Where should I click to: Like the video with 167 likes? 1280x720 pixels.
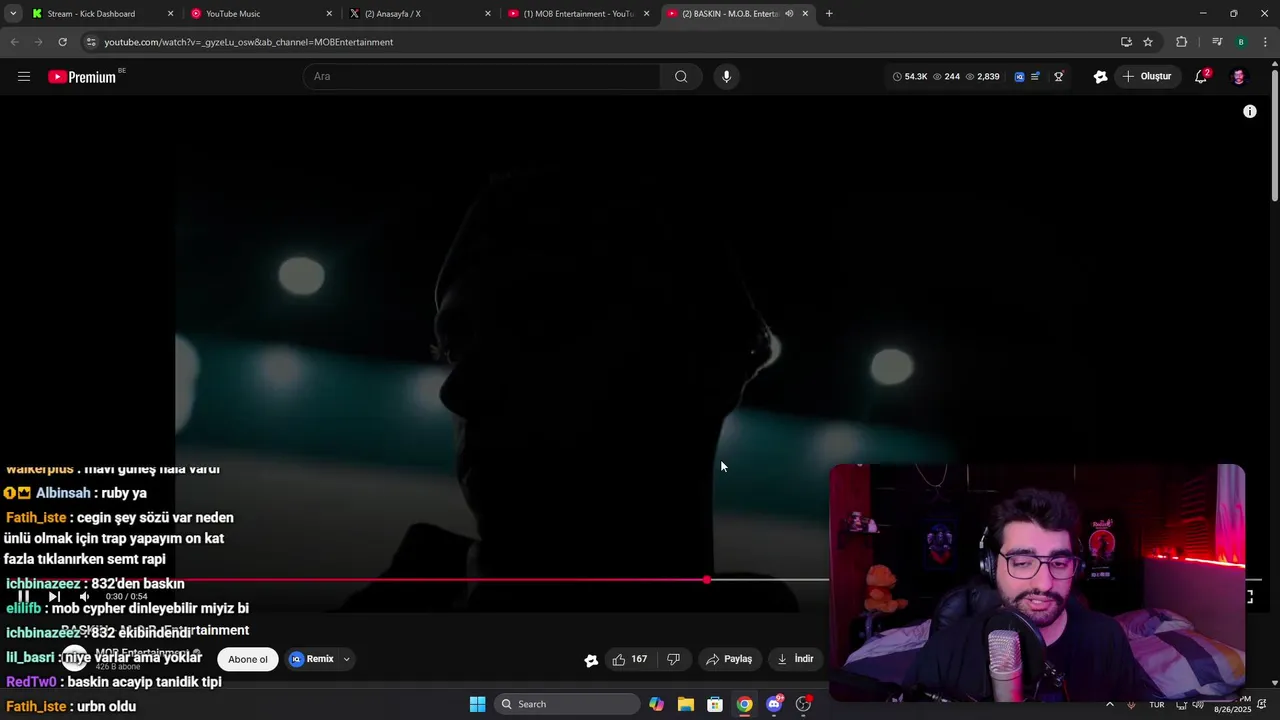tap(630, 659)
